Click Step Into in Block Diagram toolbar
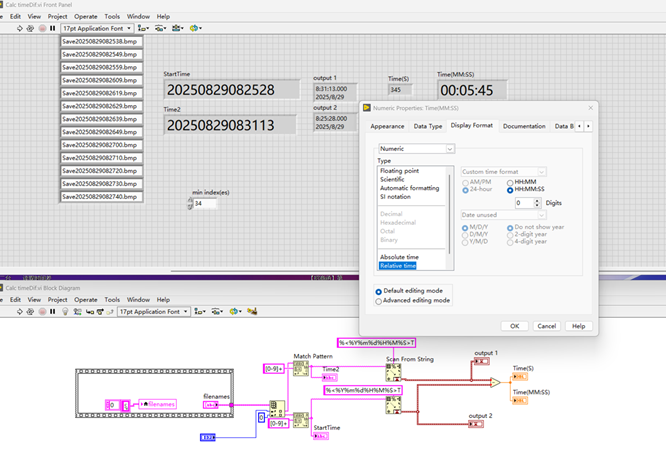This screenshot has width=666, height=464. (90, 311)
